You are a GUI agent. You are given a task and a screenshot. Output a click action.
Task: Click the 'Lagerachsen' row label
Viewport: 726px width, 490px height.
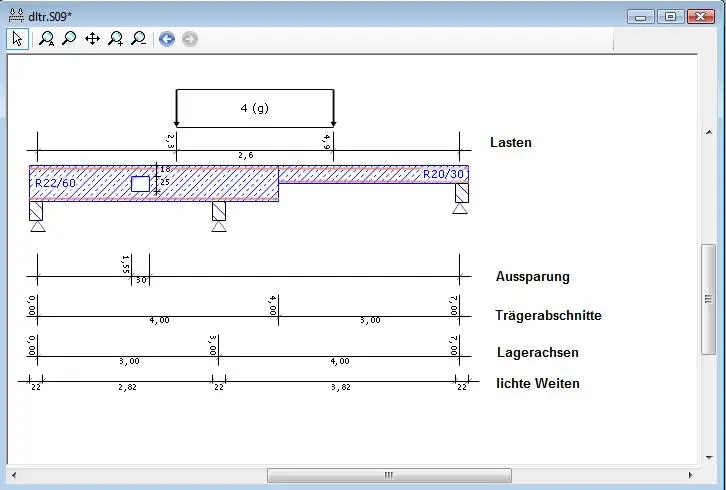coord(538,352)
